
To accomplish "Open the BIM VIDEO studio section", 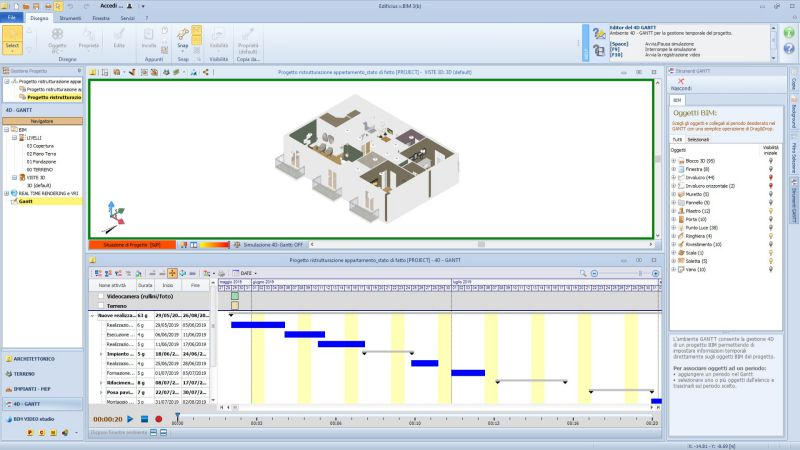I will click(x=42, y=419).
